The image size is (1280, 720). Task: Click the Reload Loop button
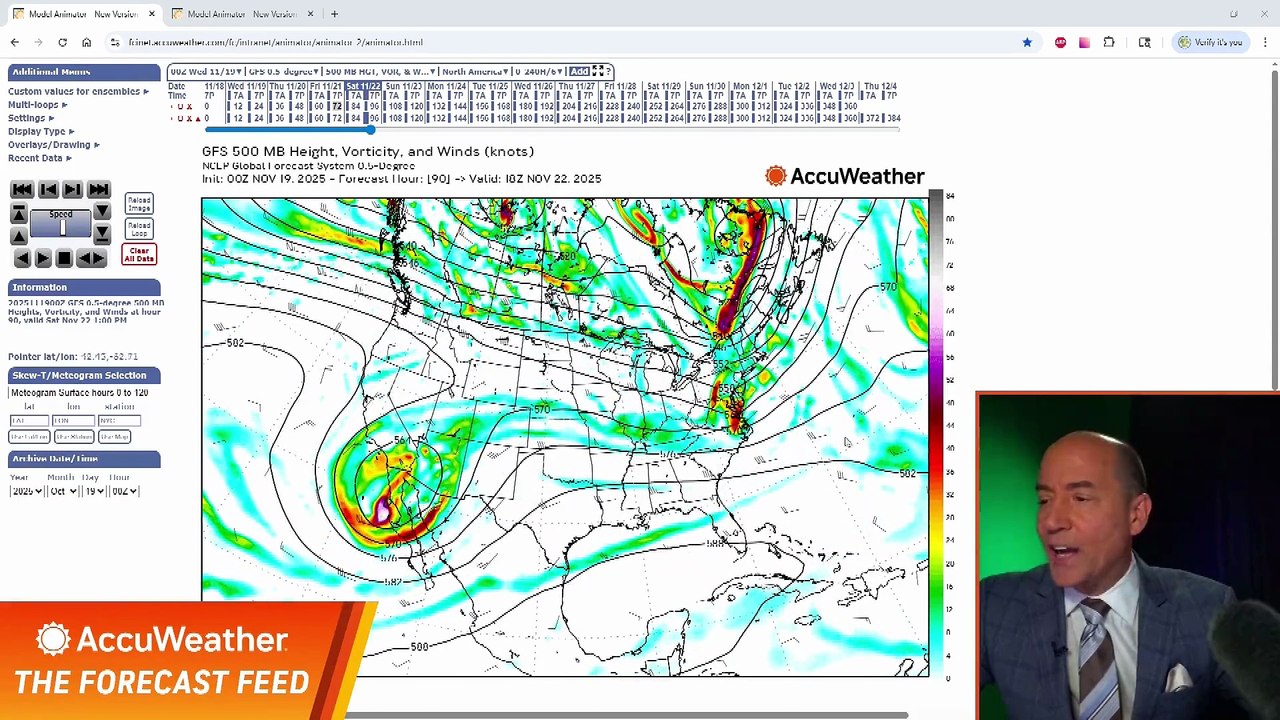click(x=139, y=229)
